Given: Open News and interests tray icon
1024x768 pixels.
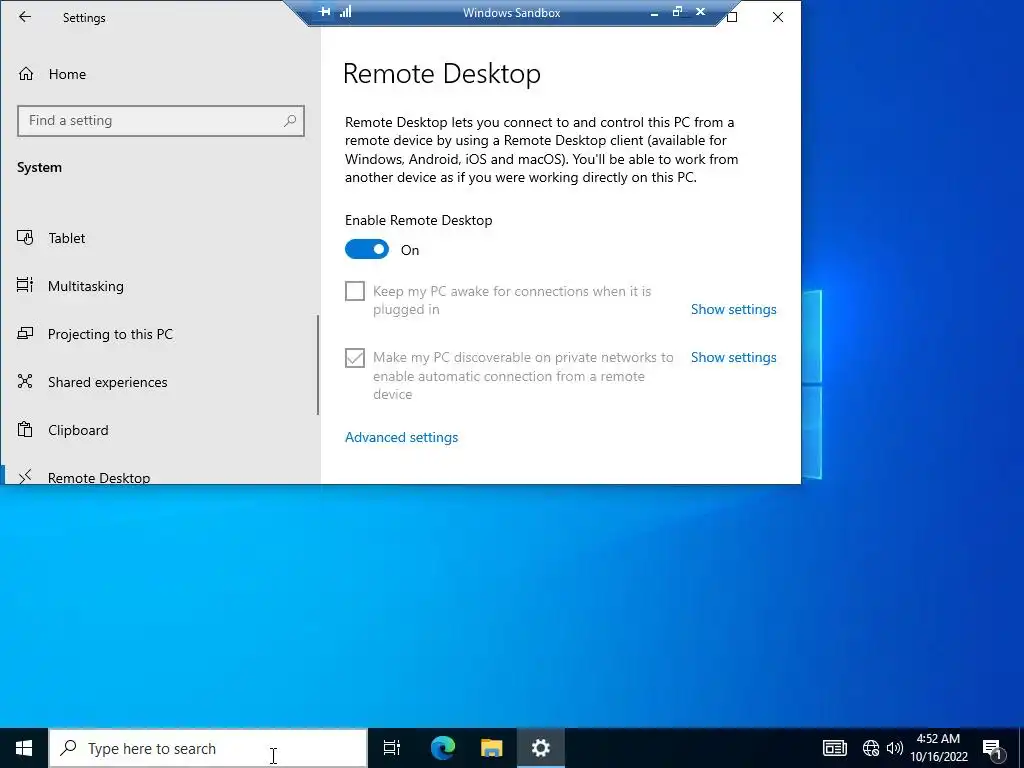Looking at the screenshot, I should tap(834, 748).
